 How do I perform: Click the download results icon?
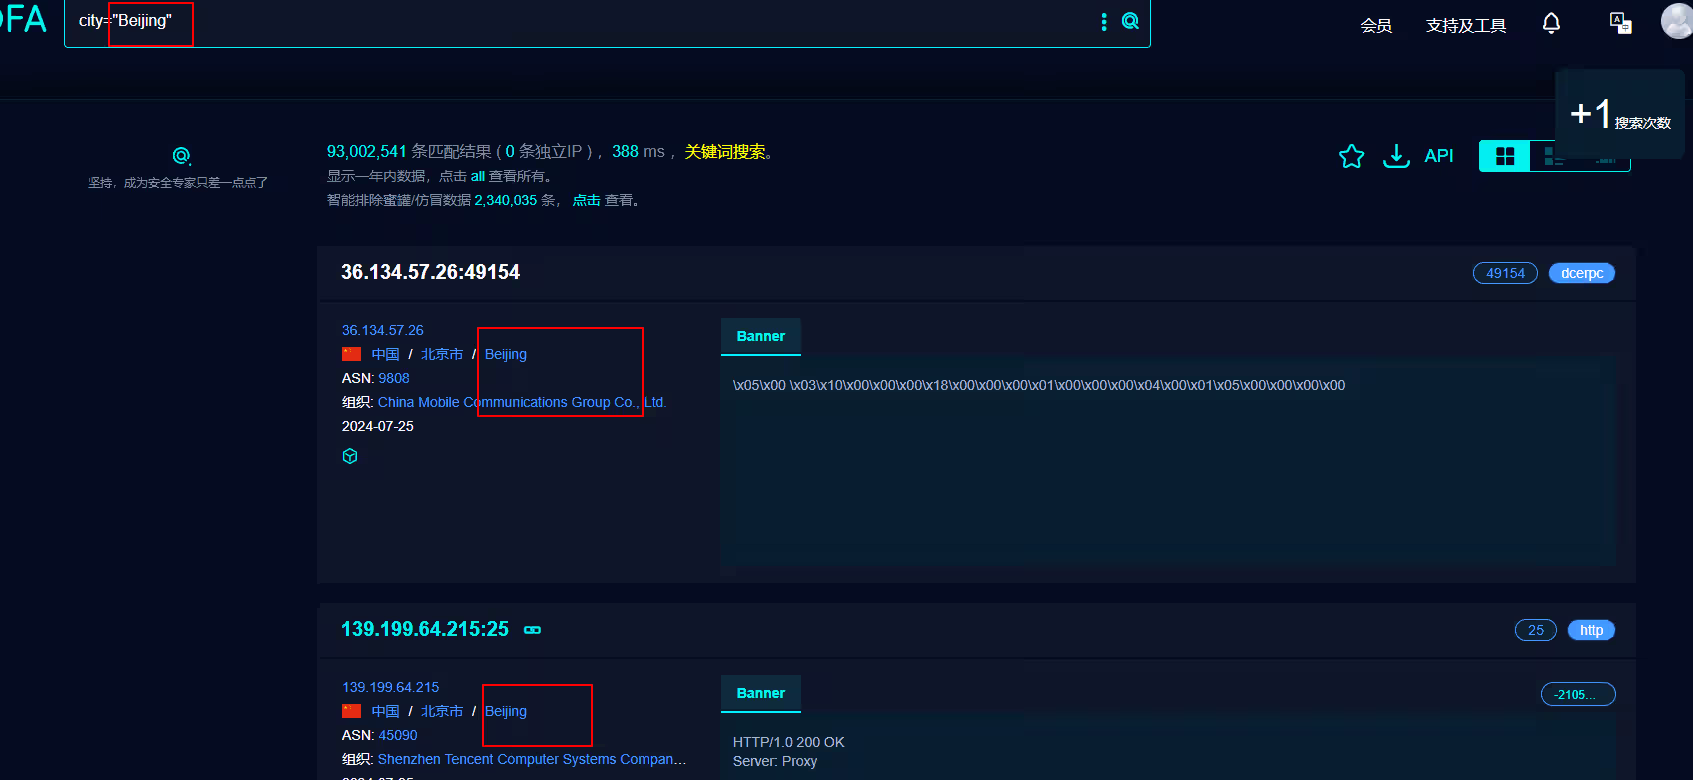(x=1396, y=156)
